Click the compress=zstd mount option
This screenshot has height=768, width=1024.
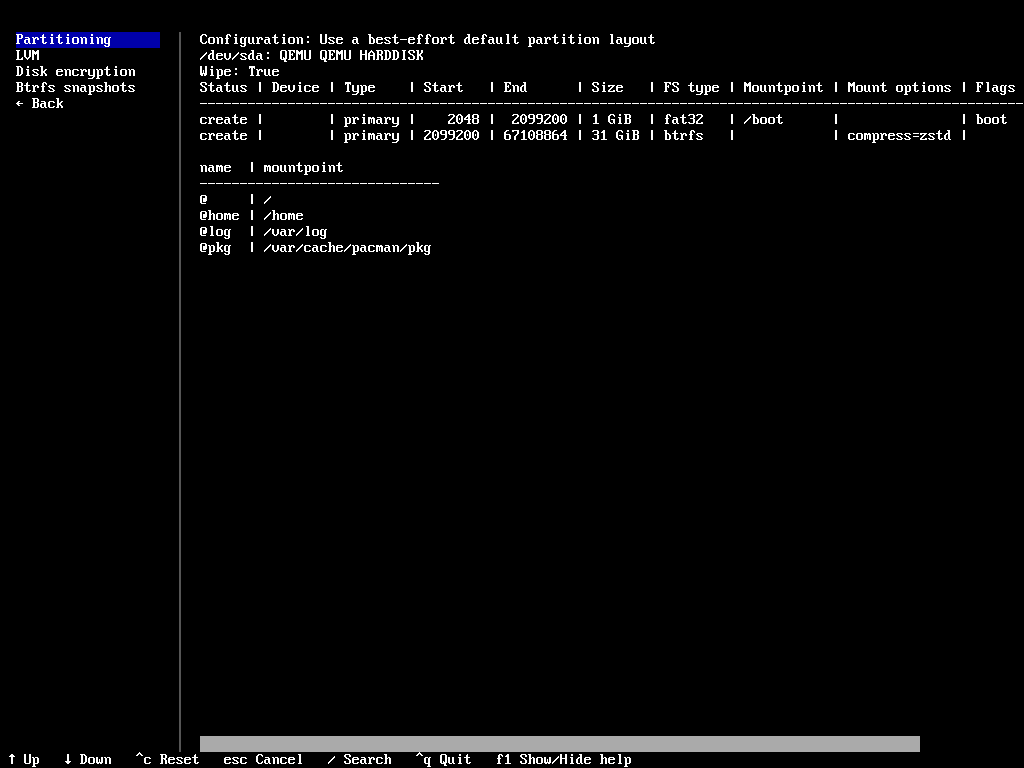897,135
